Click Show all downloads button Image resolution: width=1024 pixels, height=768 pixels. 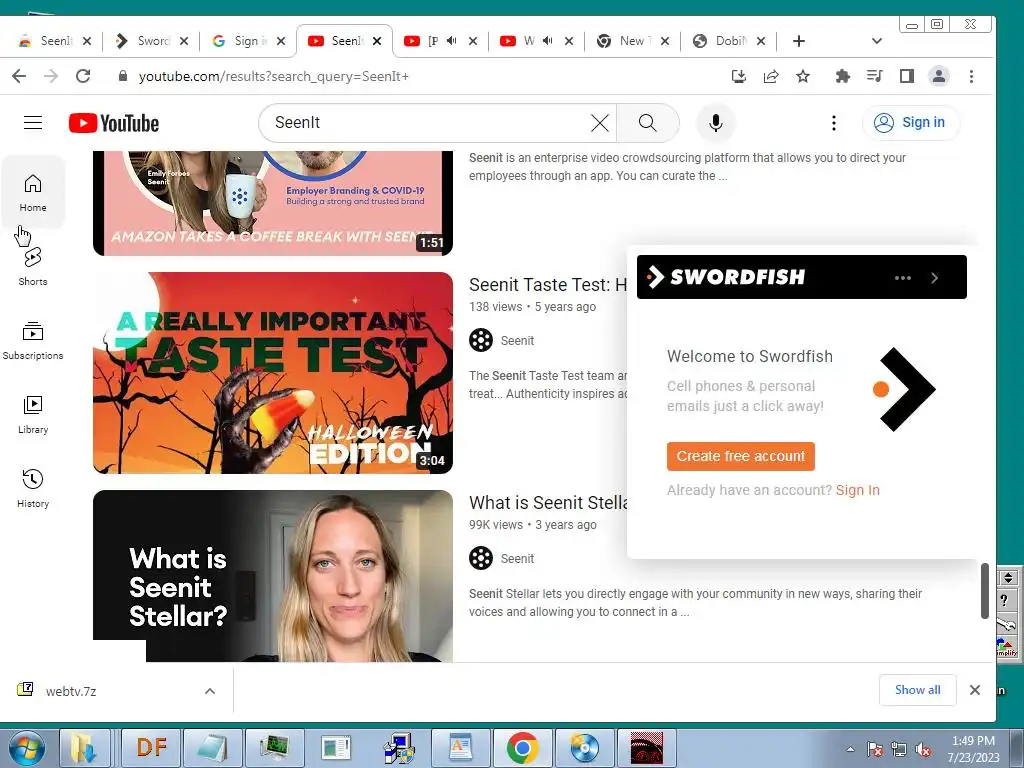point(918,690)
